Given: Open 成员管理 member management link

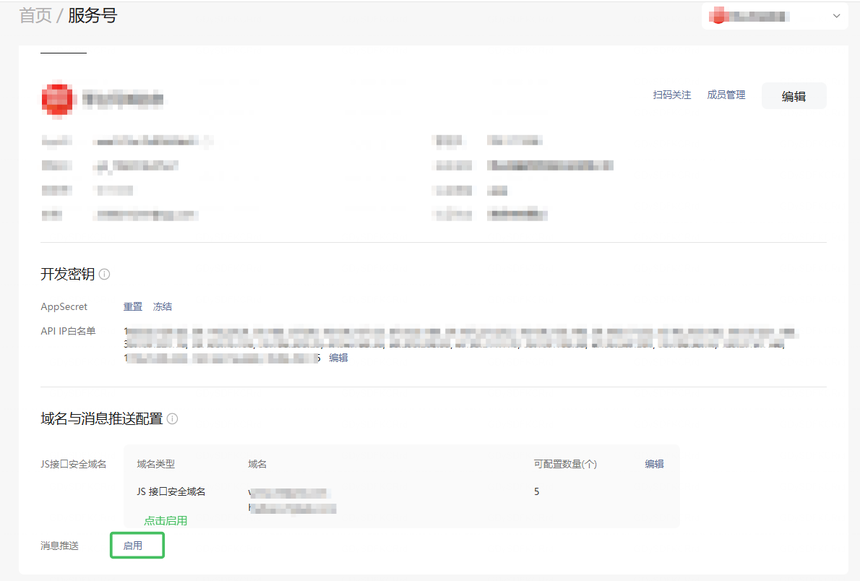Looking at the screenshot, I should [x=726, y=95].
